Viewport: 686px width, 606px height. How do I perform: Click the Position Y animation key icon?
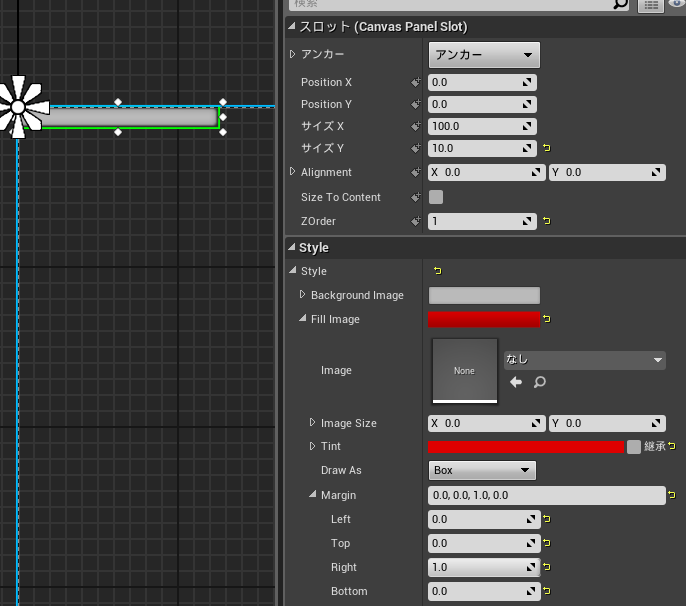pyautogui.click(x=416, y=104)
